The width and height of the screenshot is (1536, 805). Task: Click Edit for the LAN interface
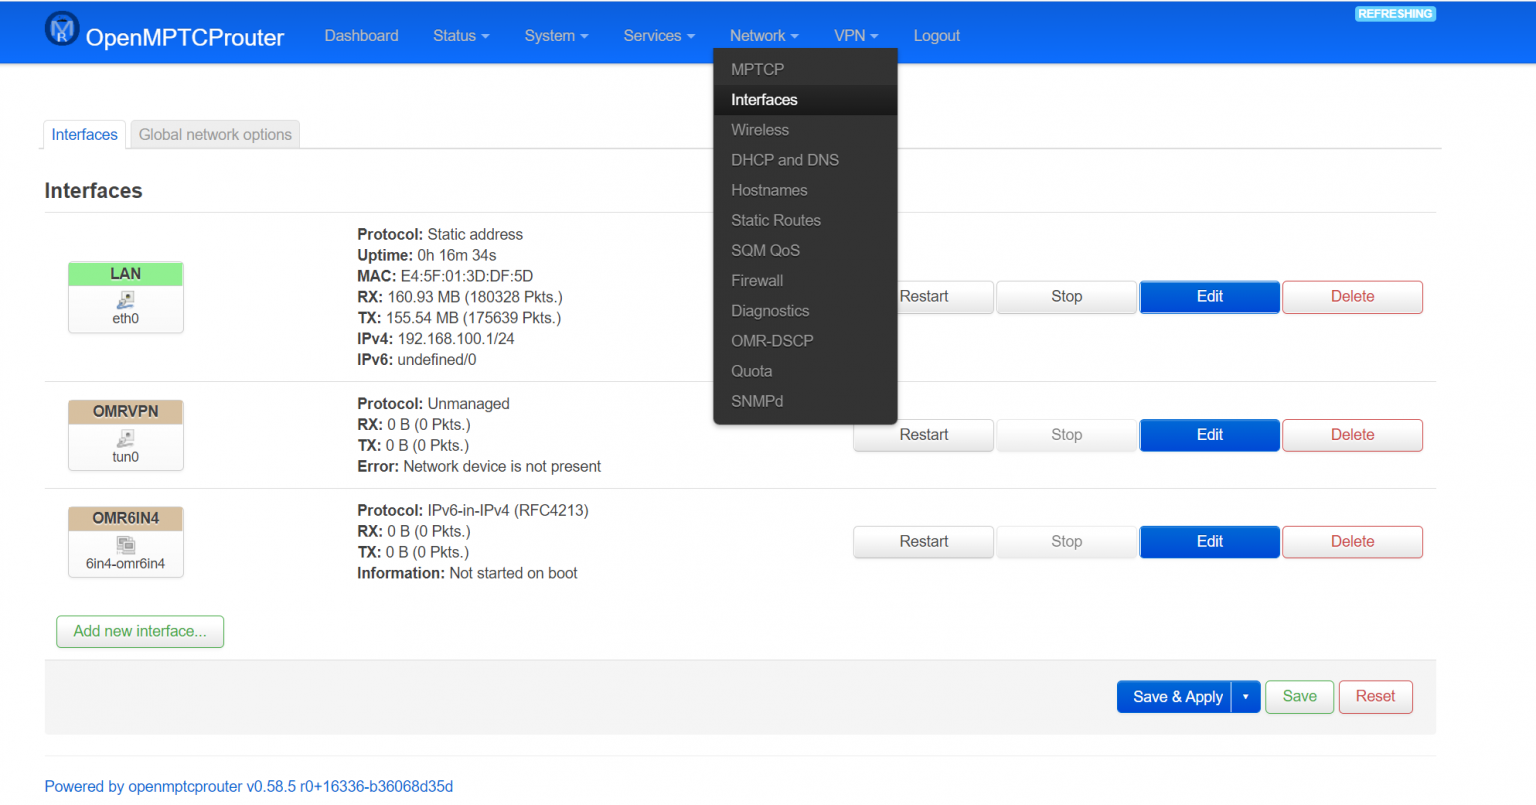[1209, 297]
